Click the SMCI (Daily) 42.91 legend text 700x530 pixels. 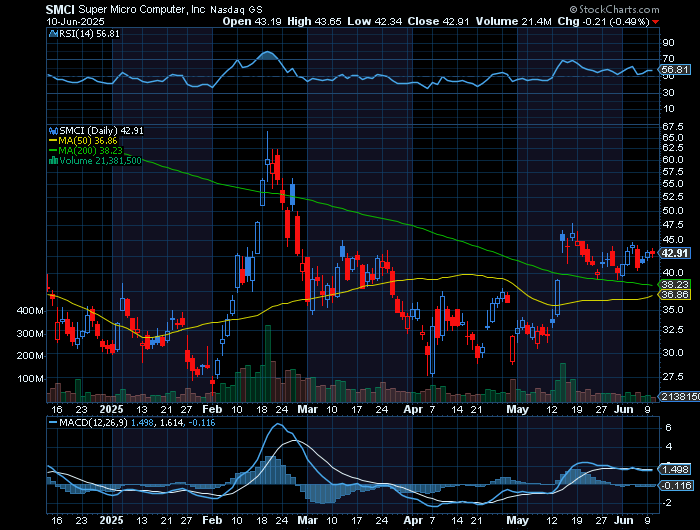101,131
